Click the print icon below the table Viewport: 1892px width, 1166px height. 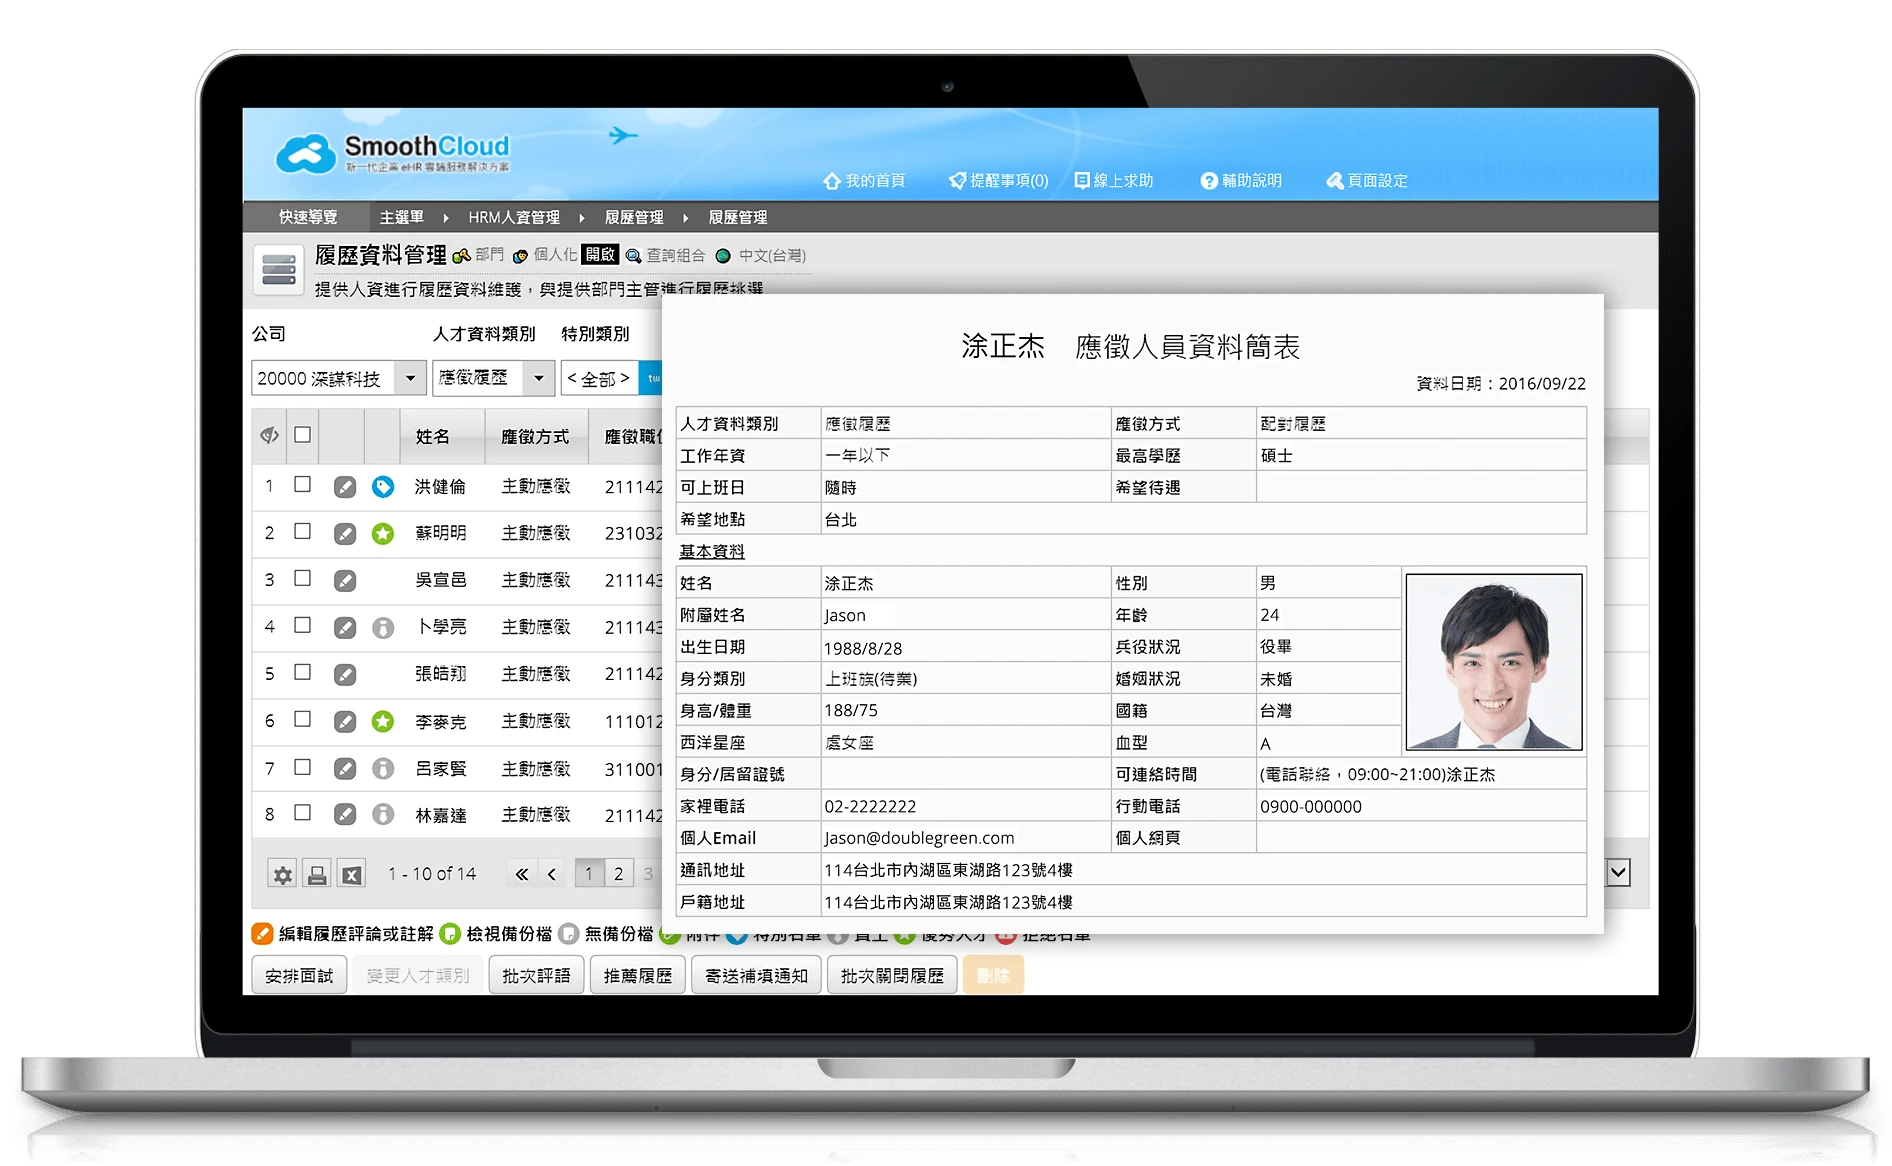coord(317,875)
